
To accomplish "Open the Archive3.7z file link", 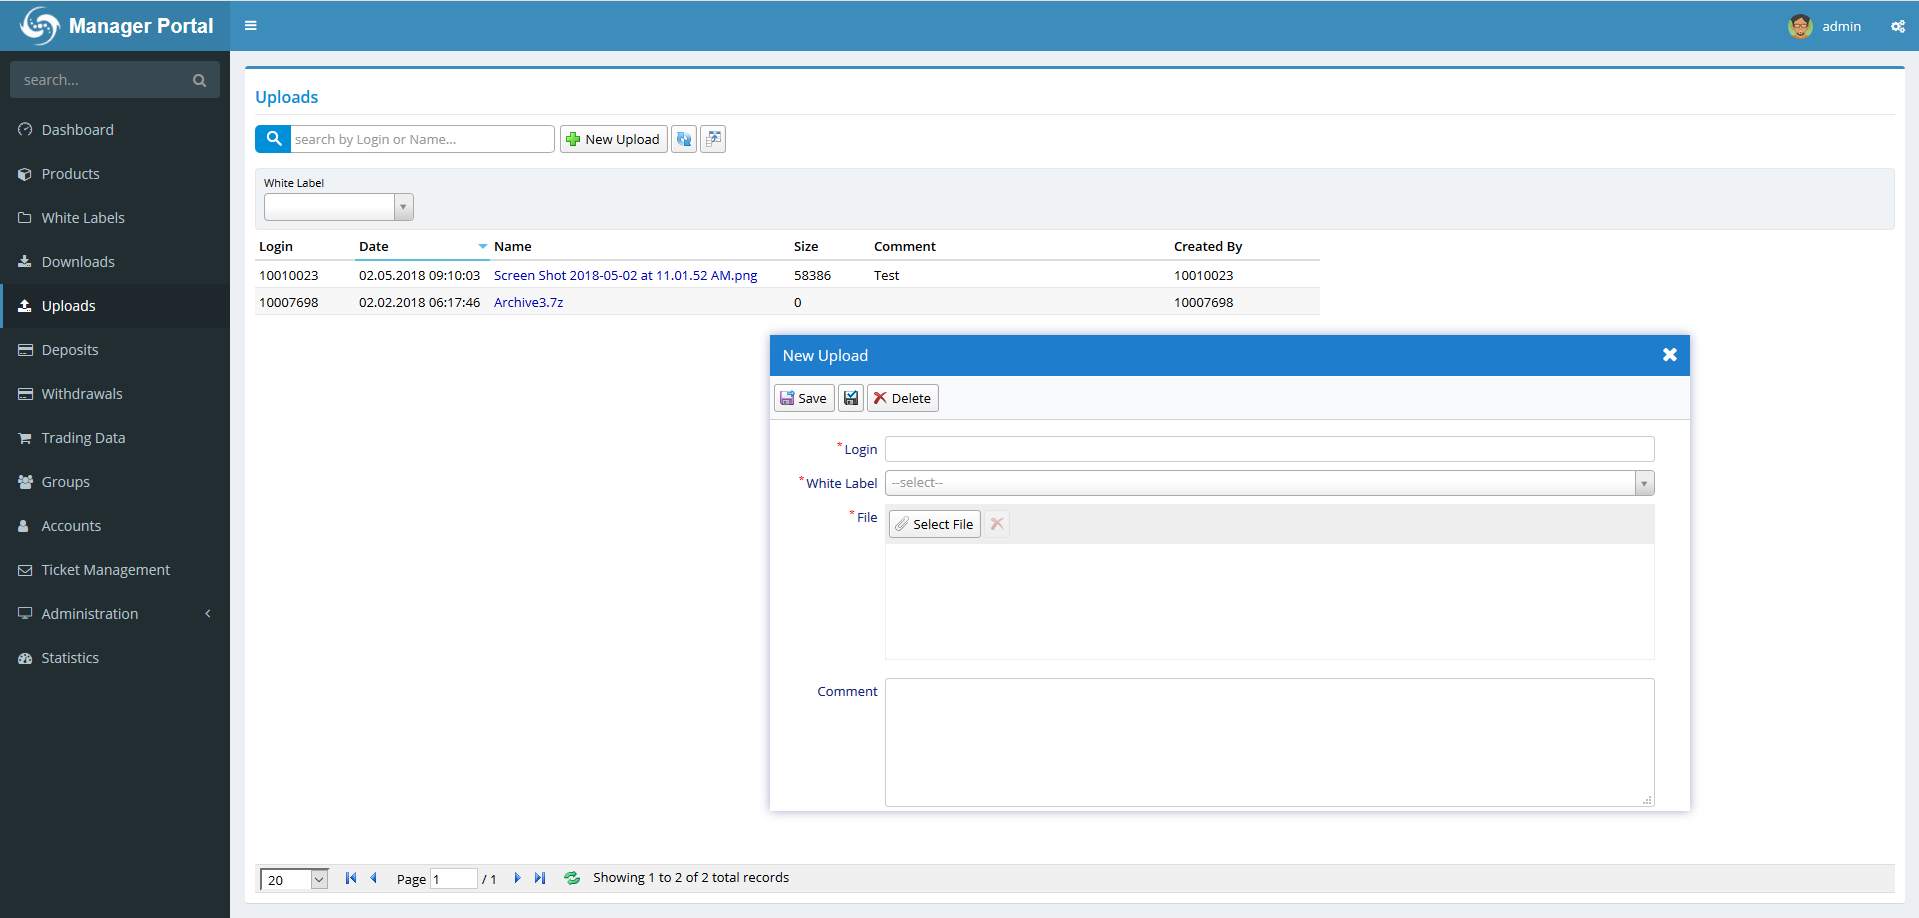I will pos(528,302).
